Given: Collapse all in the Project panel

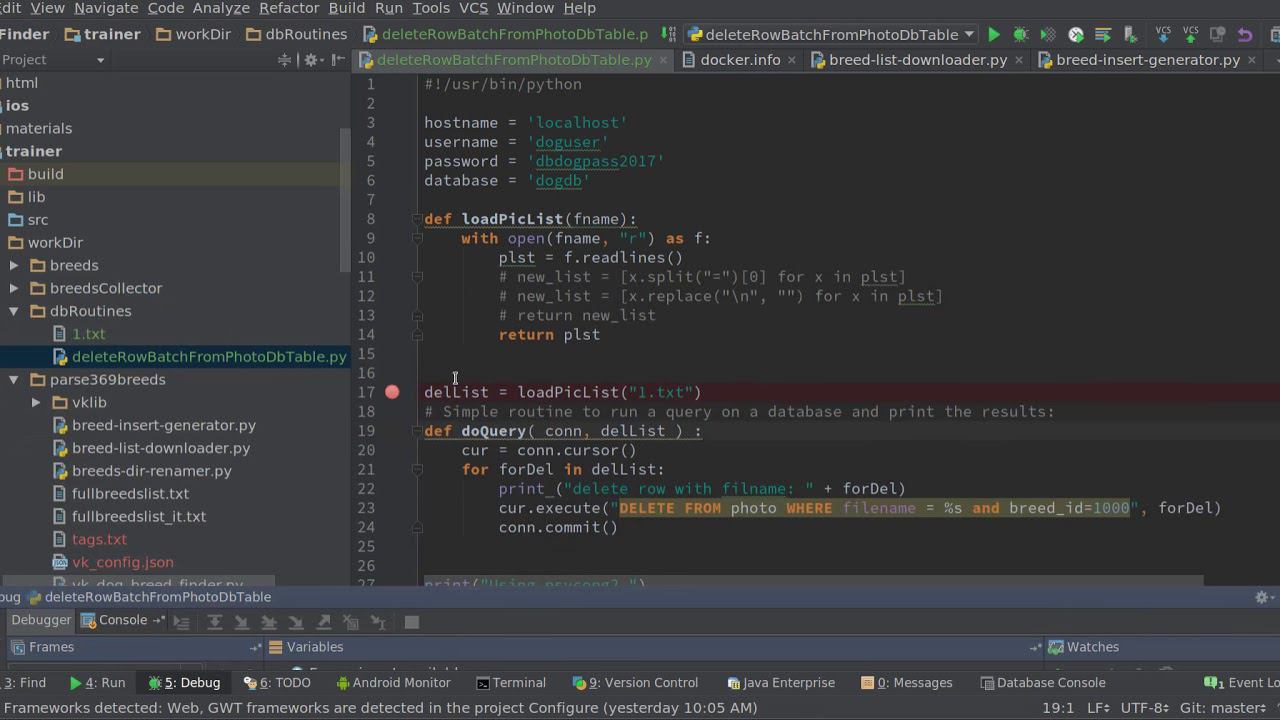Looking at the screenshot, I should point(285,60).
